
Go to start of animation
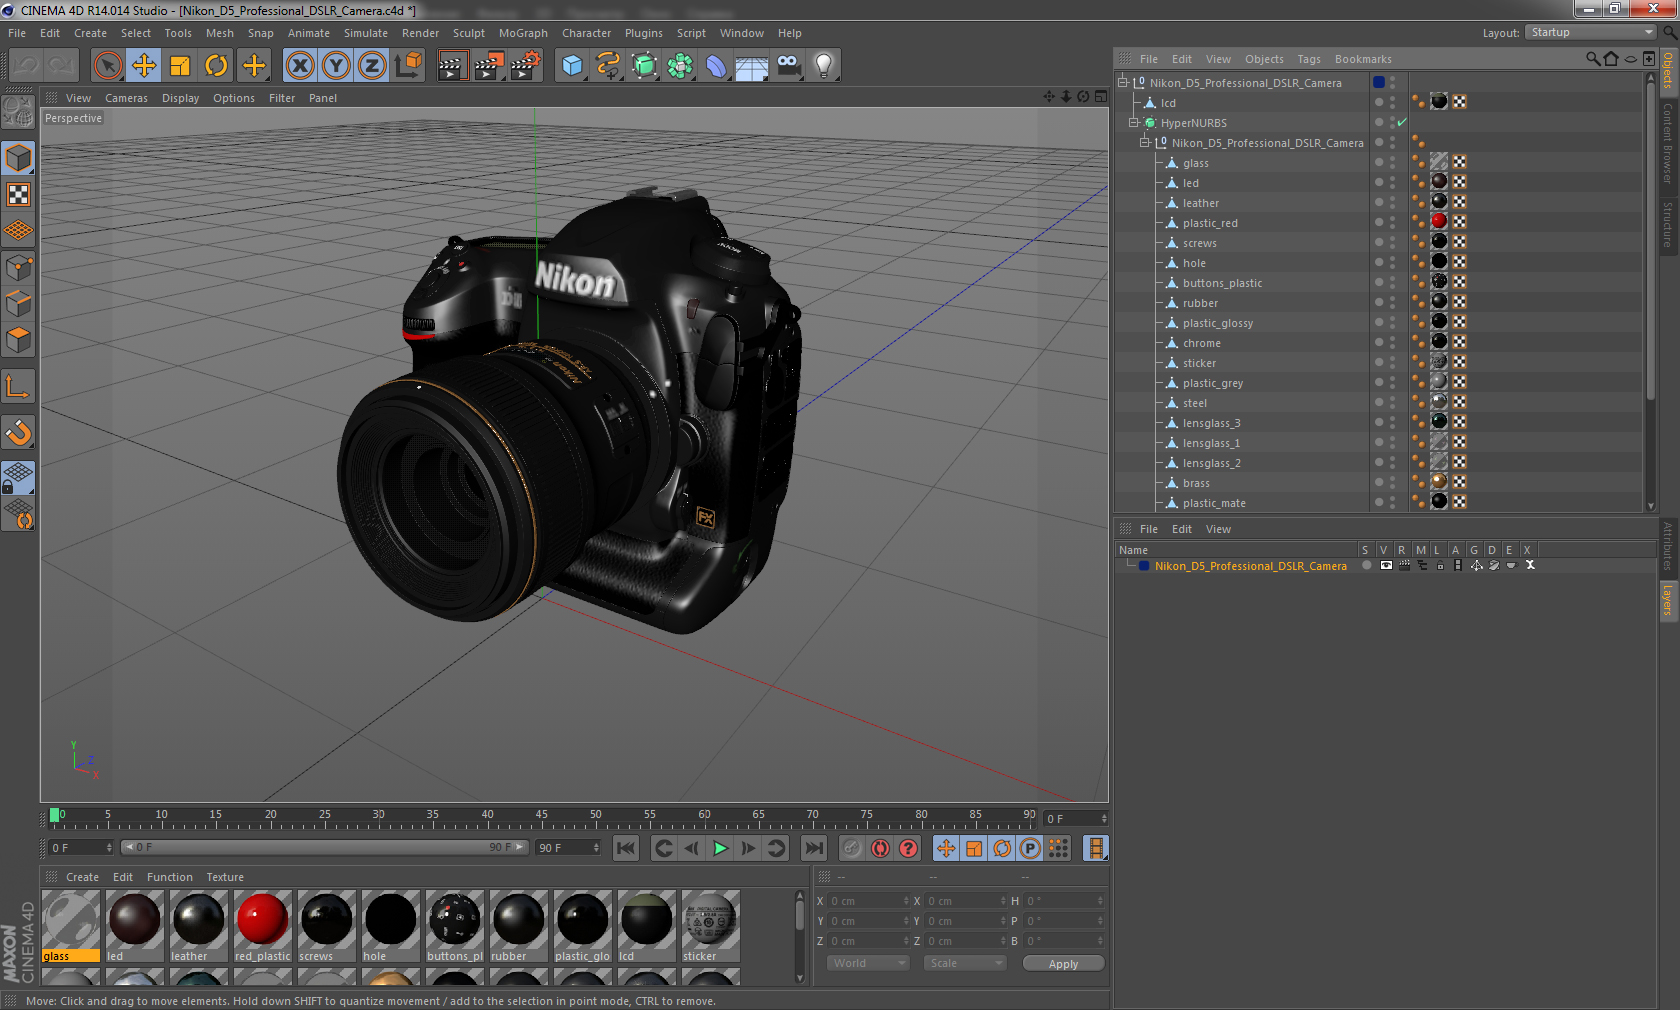click(x=626, y=848)
